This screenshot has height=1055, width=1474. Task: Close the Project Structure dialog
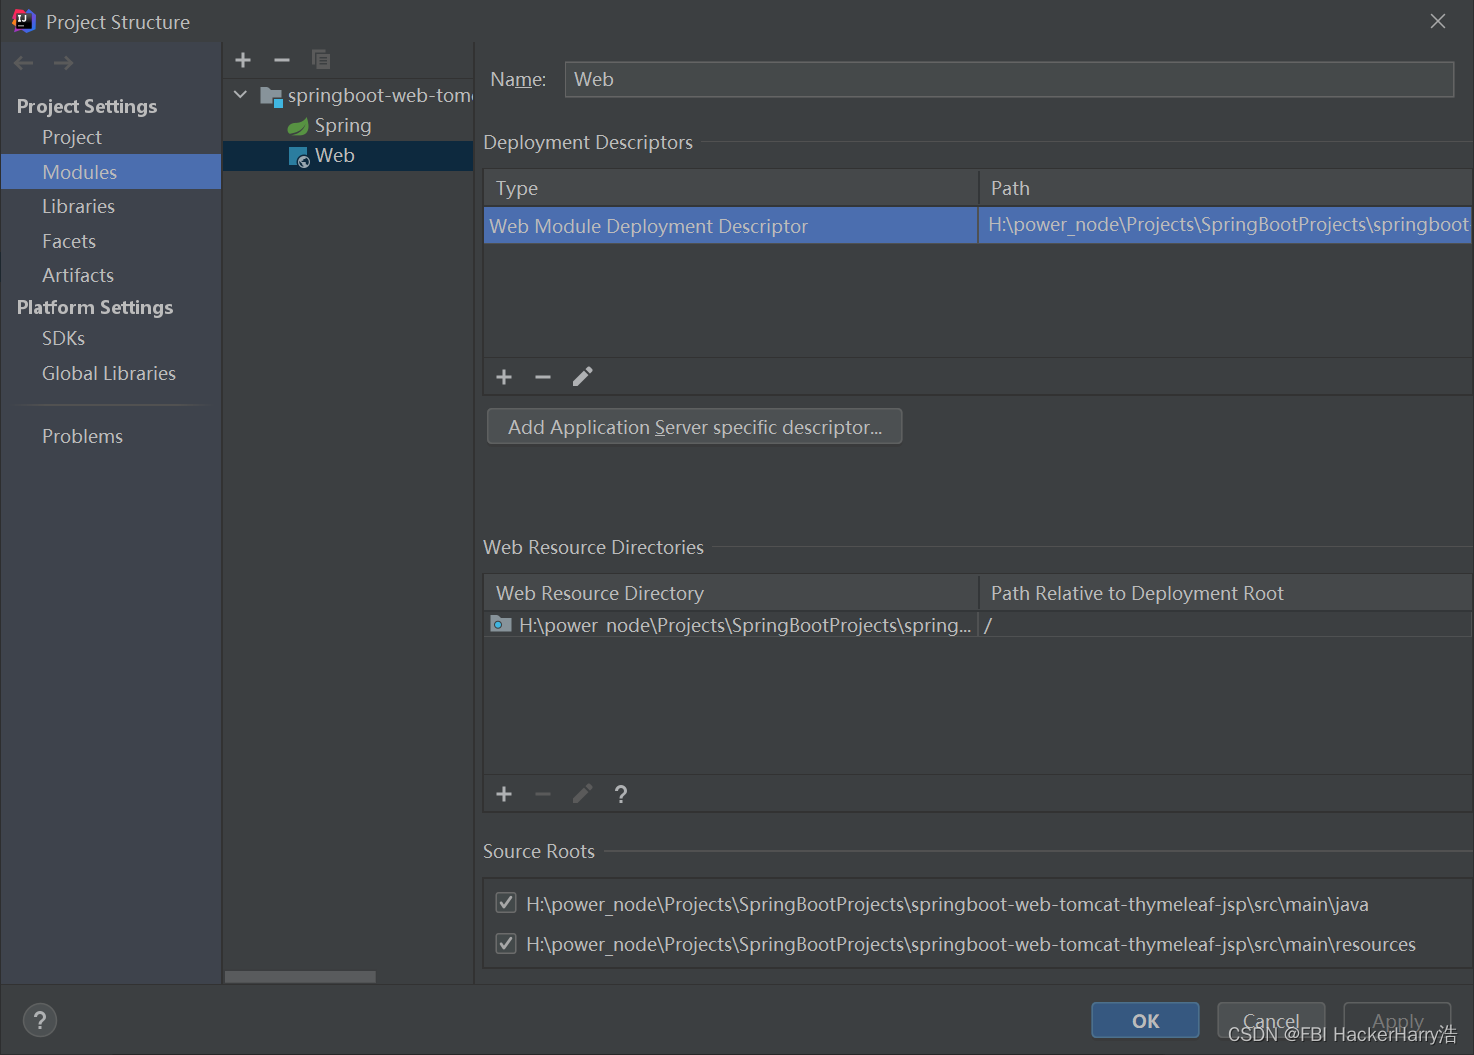1438,21
